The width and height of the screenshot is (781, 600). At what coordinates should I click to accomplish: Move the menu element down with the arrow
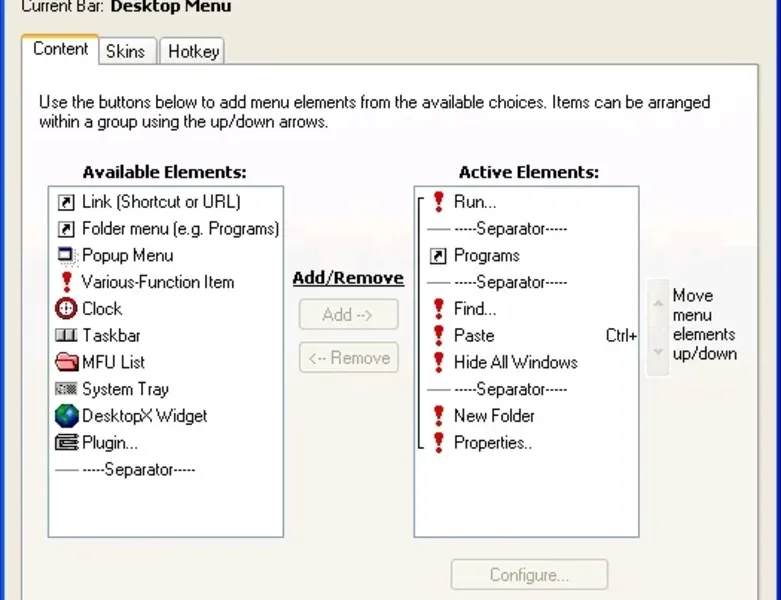click(657, 352)
